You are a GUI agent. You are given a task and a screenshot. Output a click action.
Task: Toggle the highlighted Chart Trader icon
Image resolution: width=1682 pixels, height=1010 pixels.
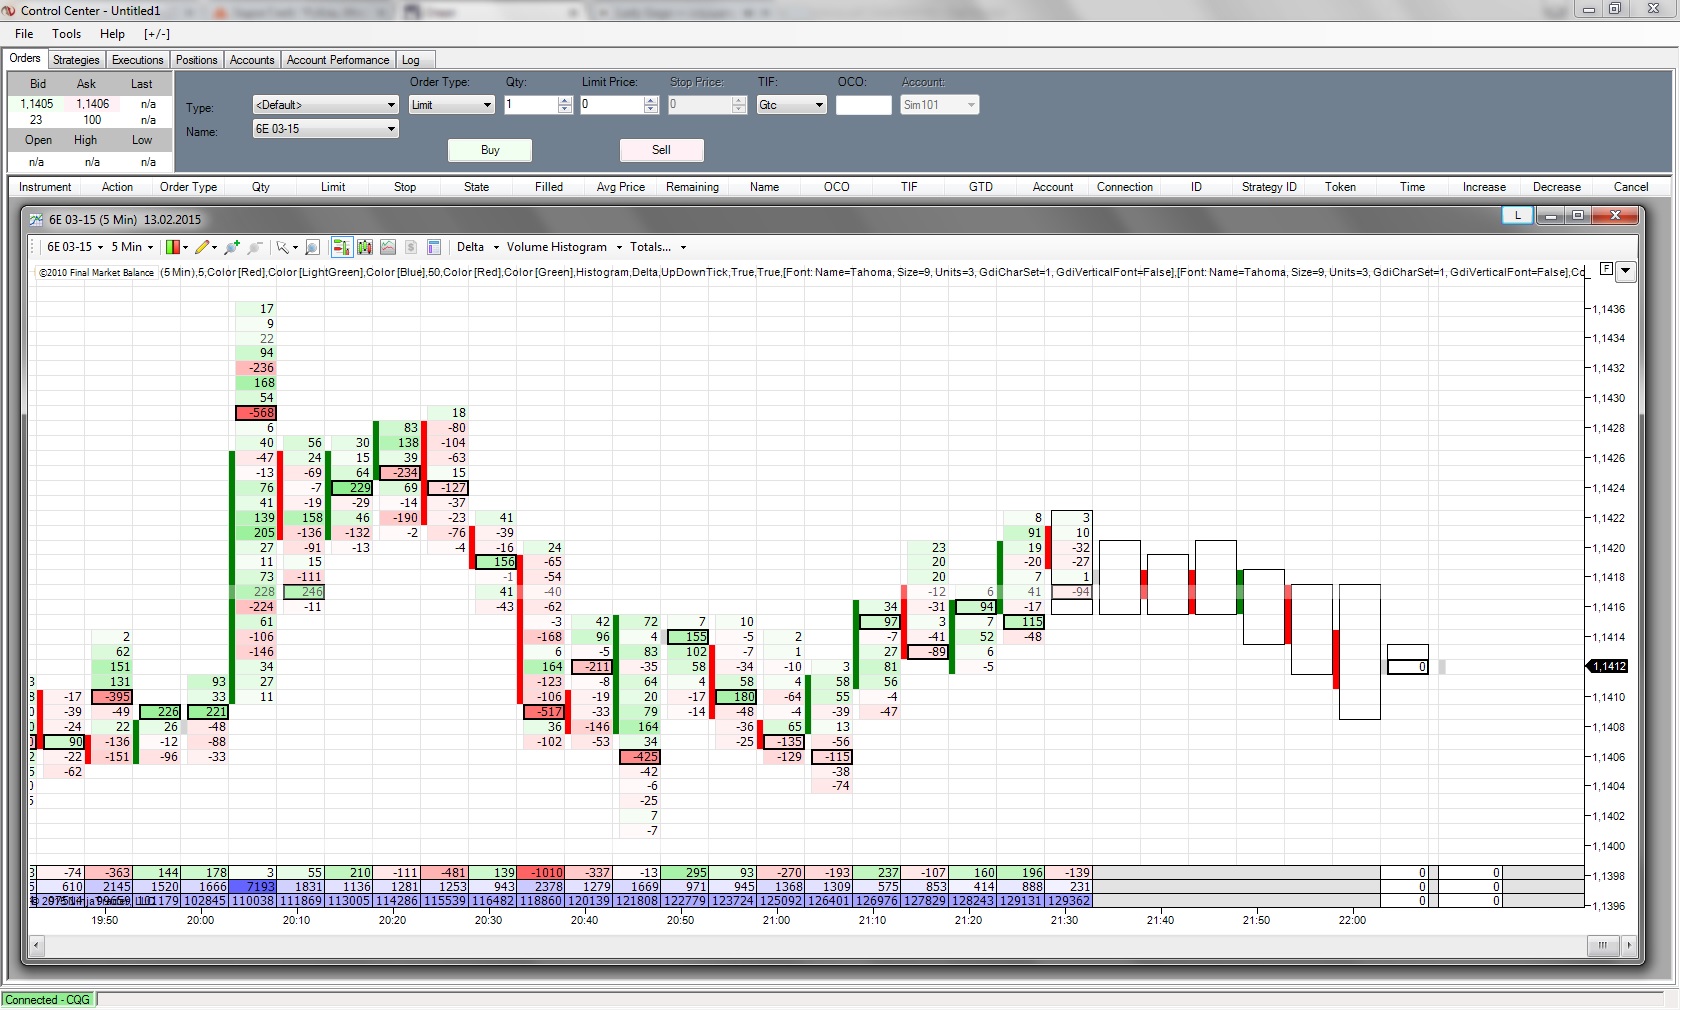[x=341, y=247]
